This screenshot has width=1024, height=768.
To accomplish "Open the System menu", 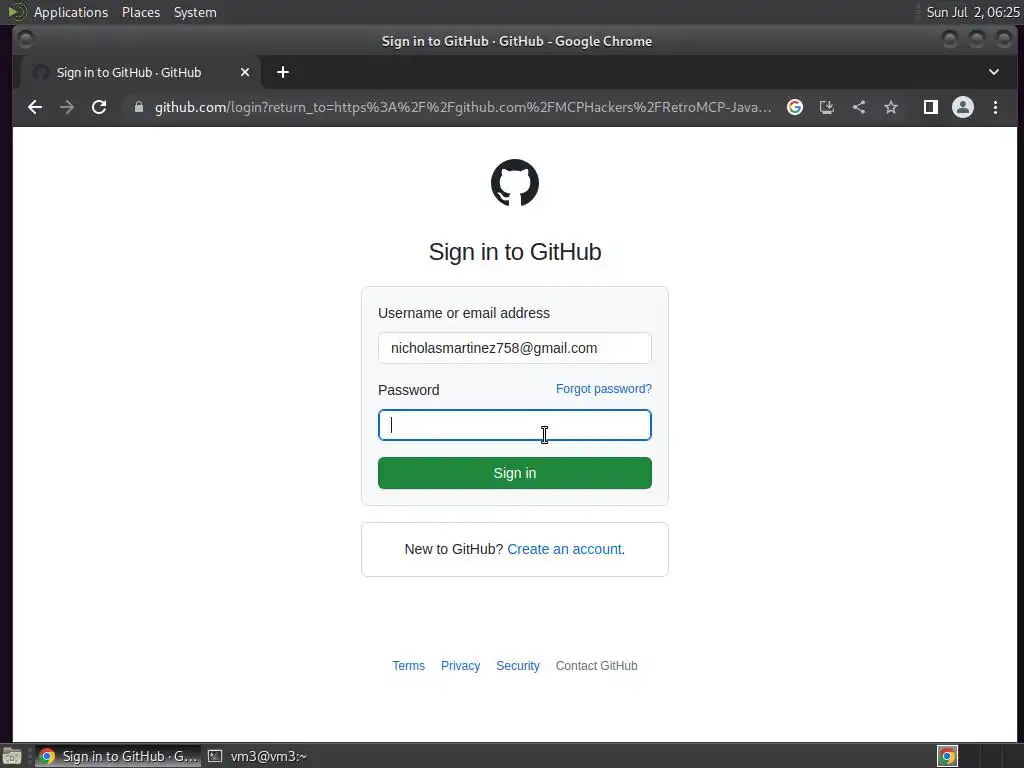I will pos(195,12).
